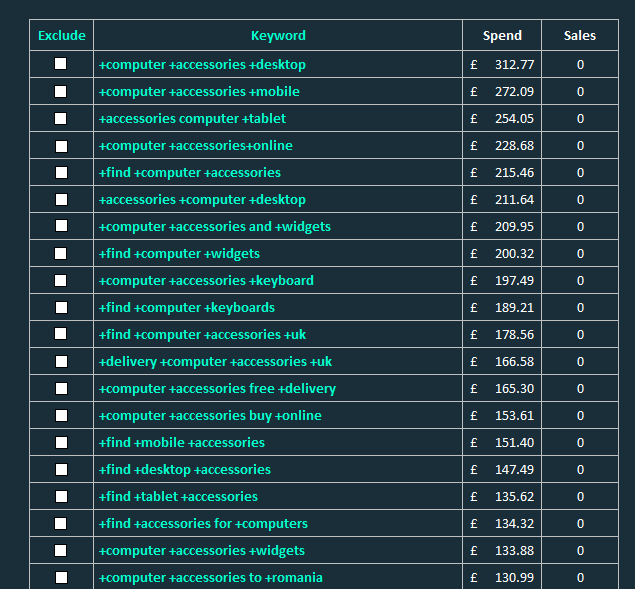
Task: Select keyword '+accessories computer +tablet'
Action: (x=192, y=119)
